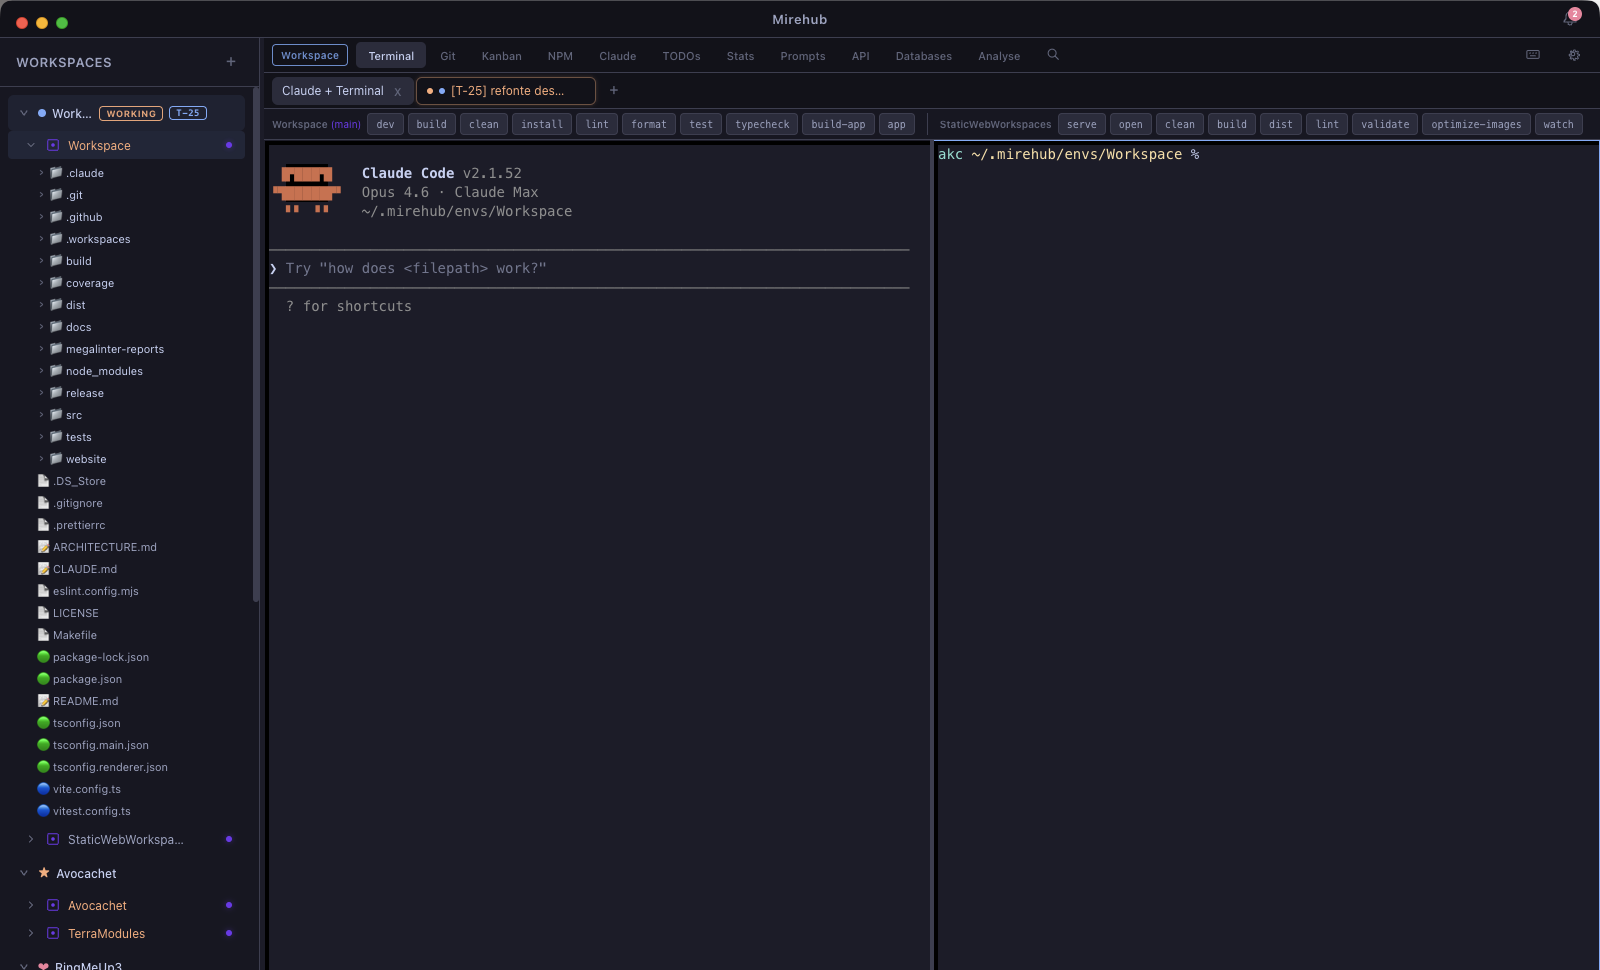
Task: Run the typecheck task button
Action: (761, 124)
